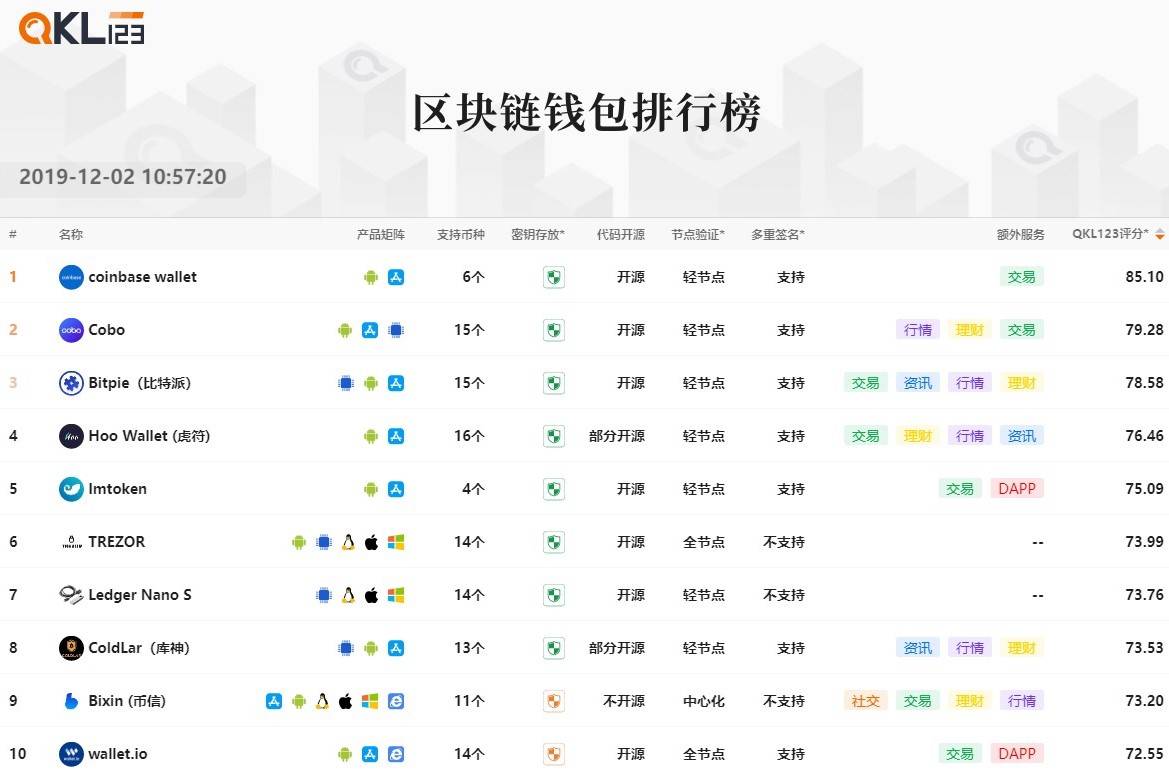Click Hoo Wallet 16个 coin count
Viewport: 1169px width, 779px height.
469,436
